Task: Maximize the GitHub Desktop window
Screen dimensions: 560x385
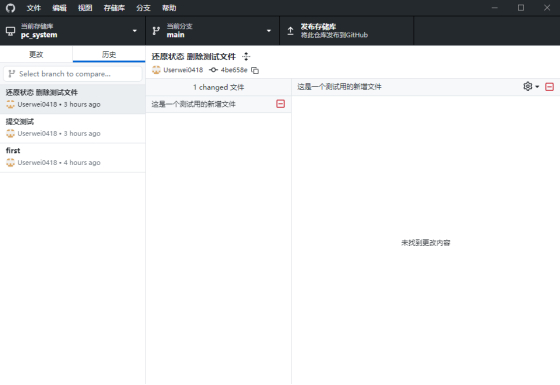Action: pyautogui.click(x=521, y=8)
